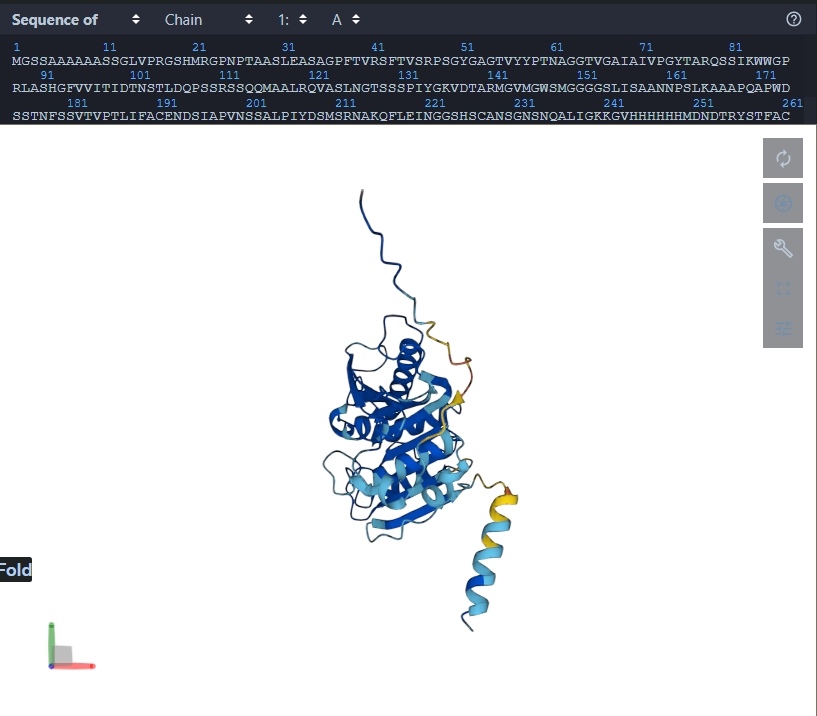Click sequence residue number 251
This screenshot has height=716, width=817.
coord(703,103)
